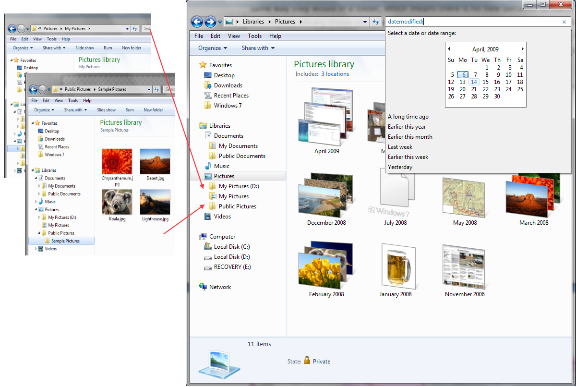Open the recent pages dropdown beside Forward button

coord(220,22)
